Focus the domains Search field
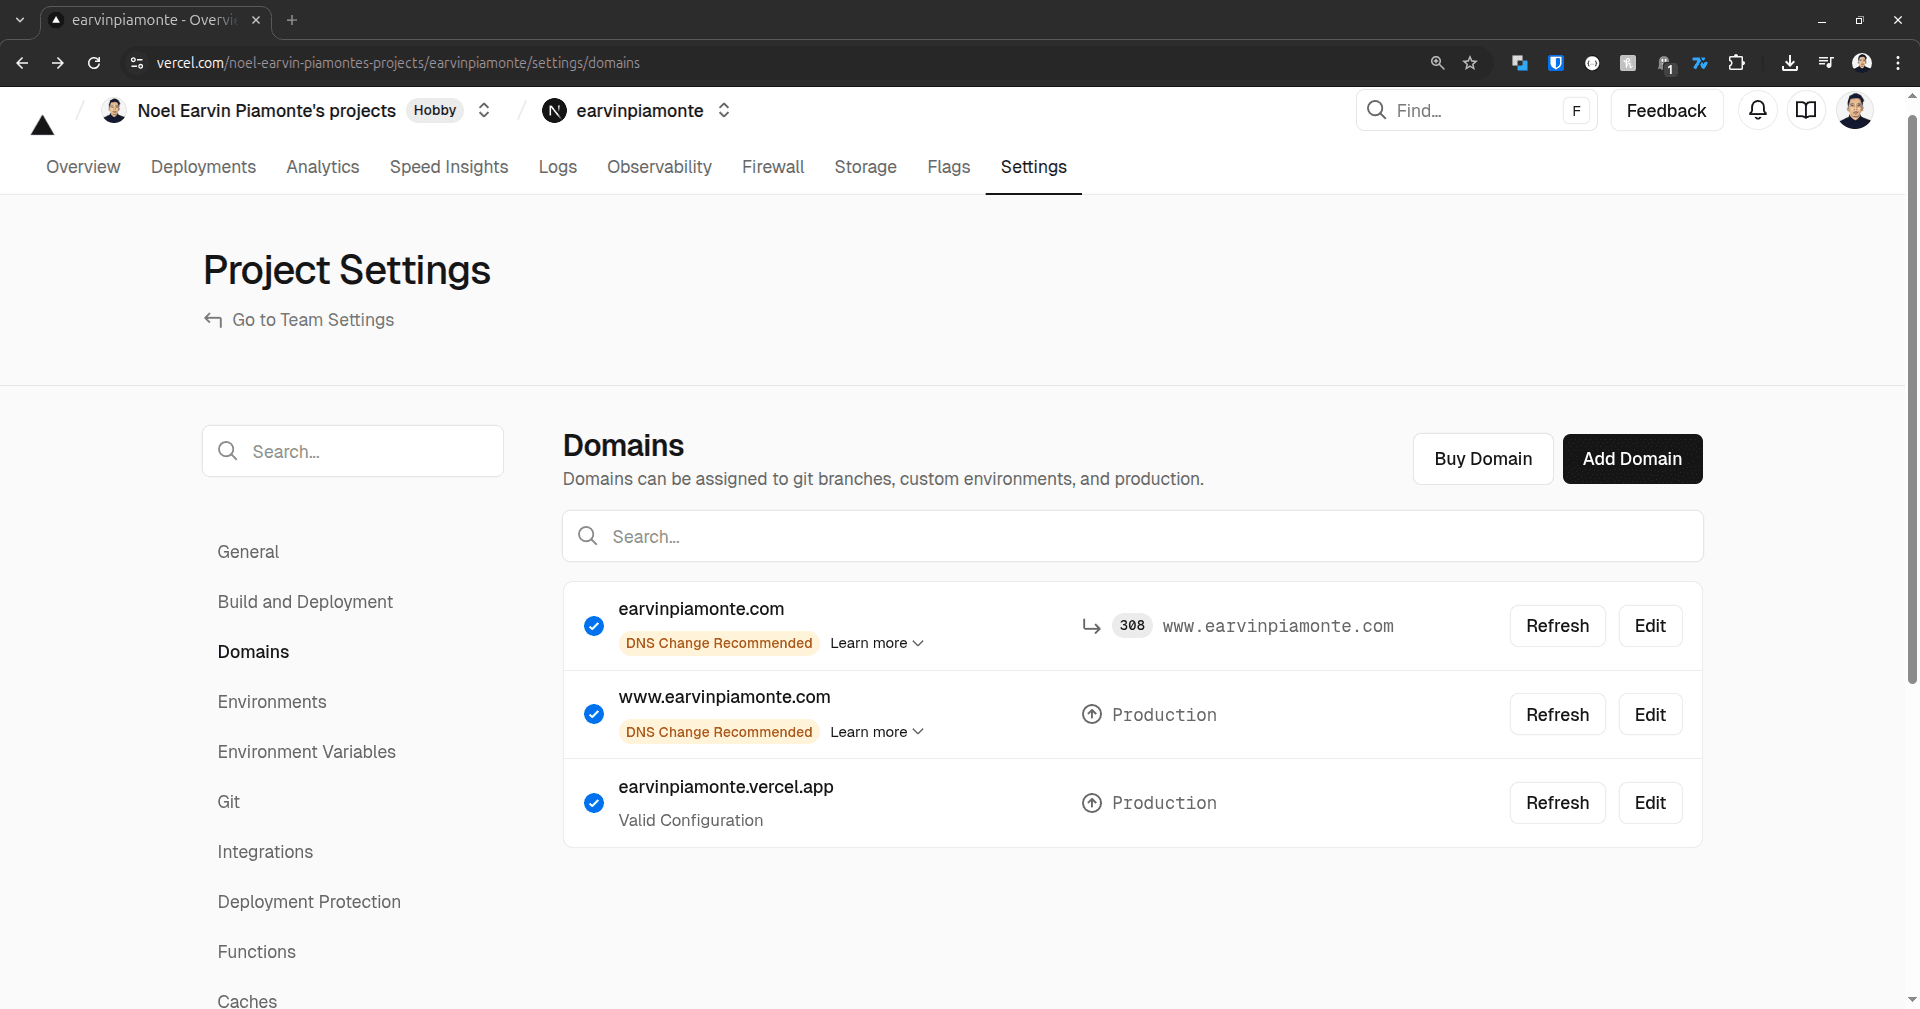Viewport: 1920px width, 1009px height. tap(1132, 537)
